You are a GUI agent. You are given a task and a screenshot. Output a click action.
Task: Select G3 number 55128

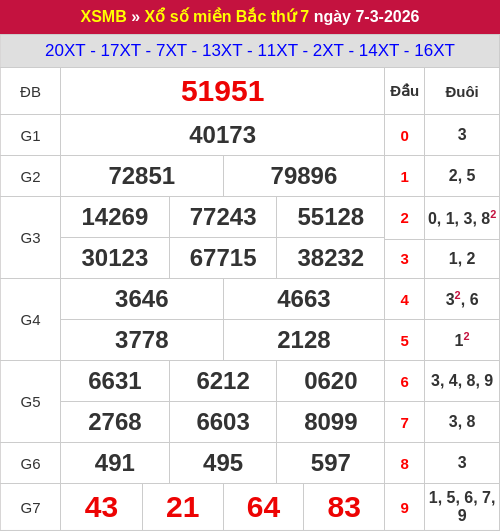(x=331, y=217)
